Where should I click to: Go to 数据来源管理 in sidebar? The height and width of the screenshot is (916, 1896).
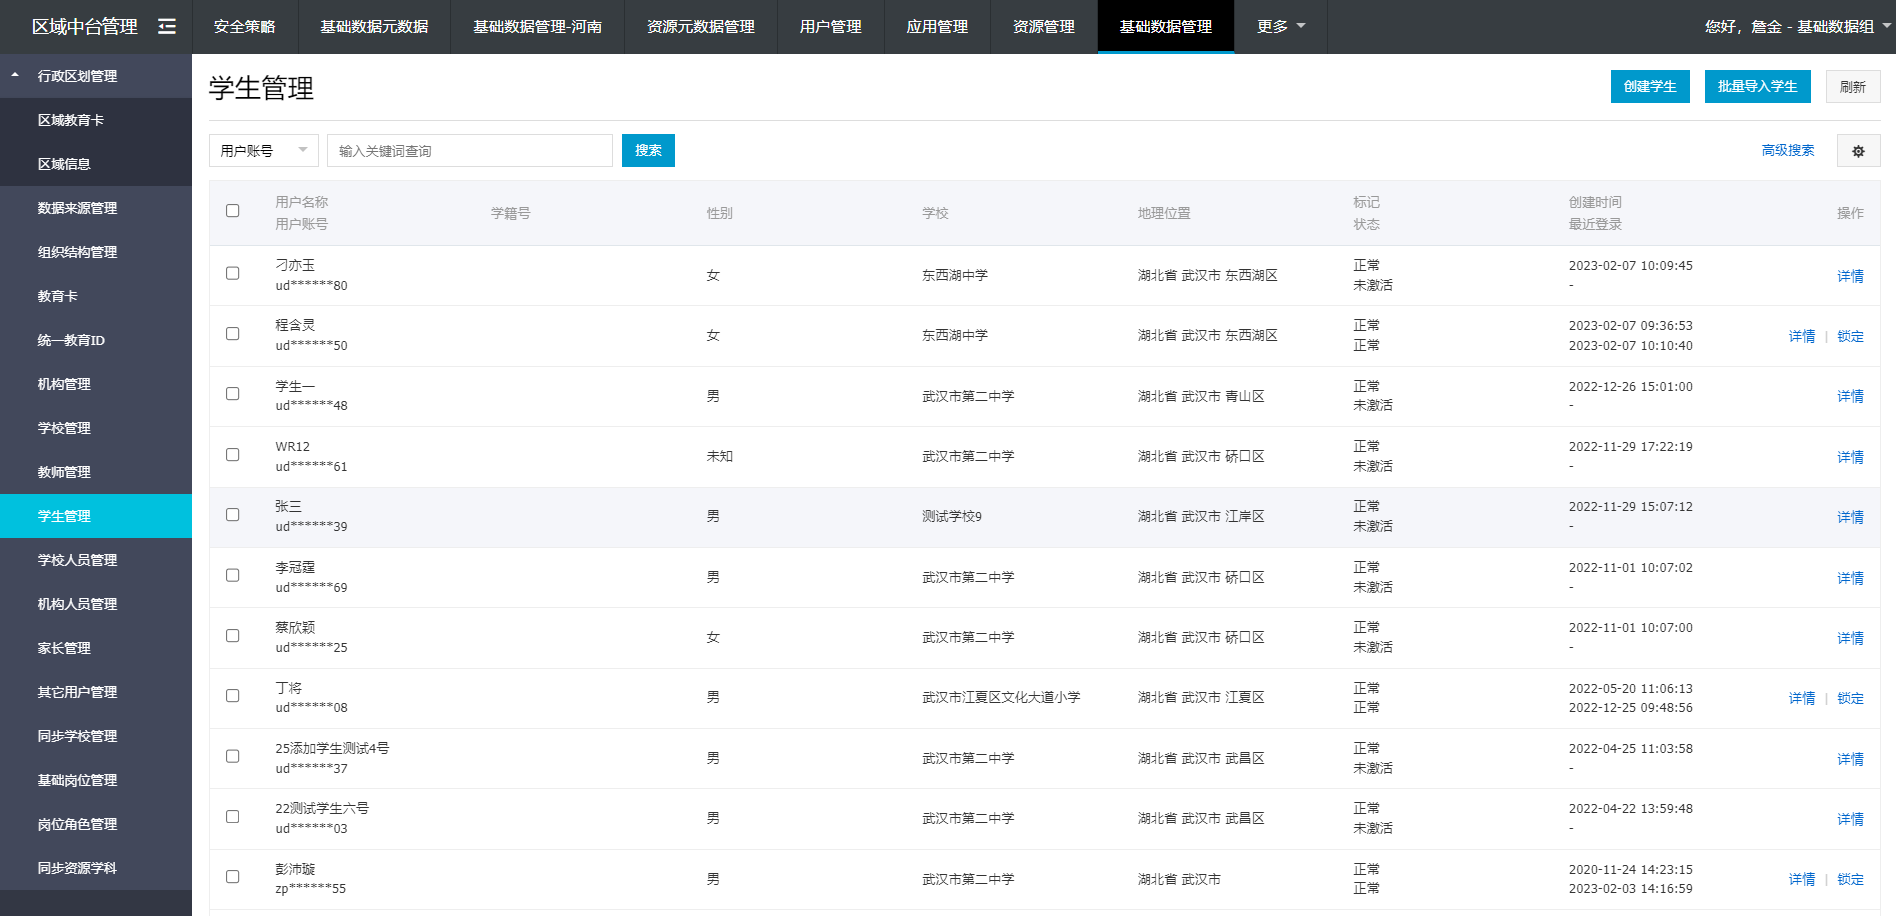tap(96, 208)
